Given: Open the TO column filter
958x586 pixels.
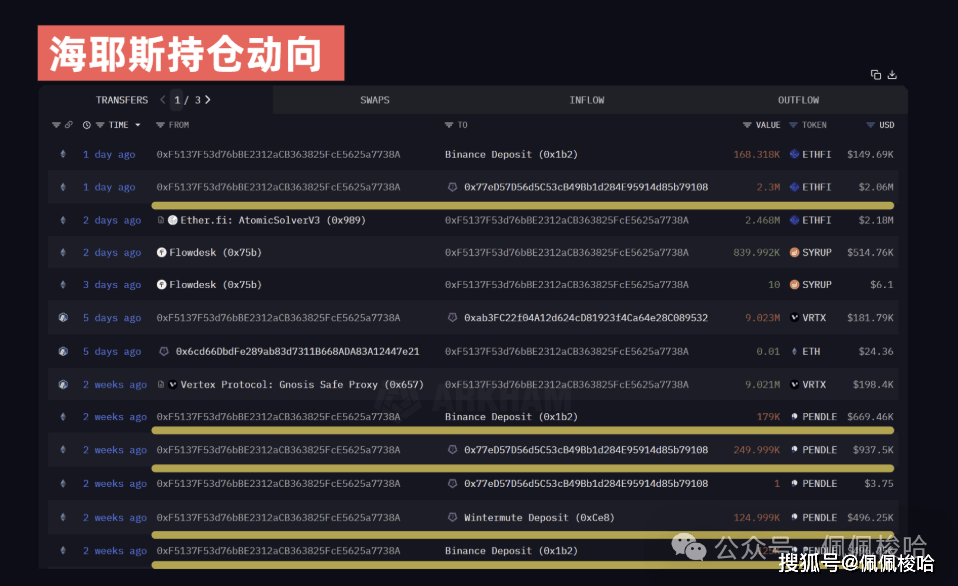Looking at the screenshot, I should (449, 125).
